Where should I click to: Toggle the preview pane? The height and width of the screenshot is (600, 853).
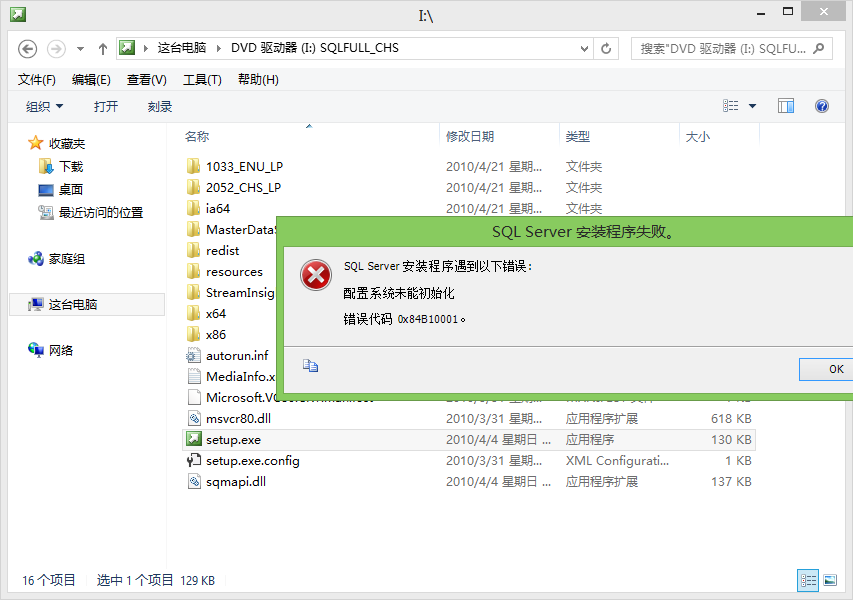785,105
